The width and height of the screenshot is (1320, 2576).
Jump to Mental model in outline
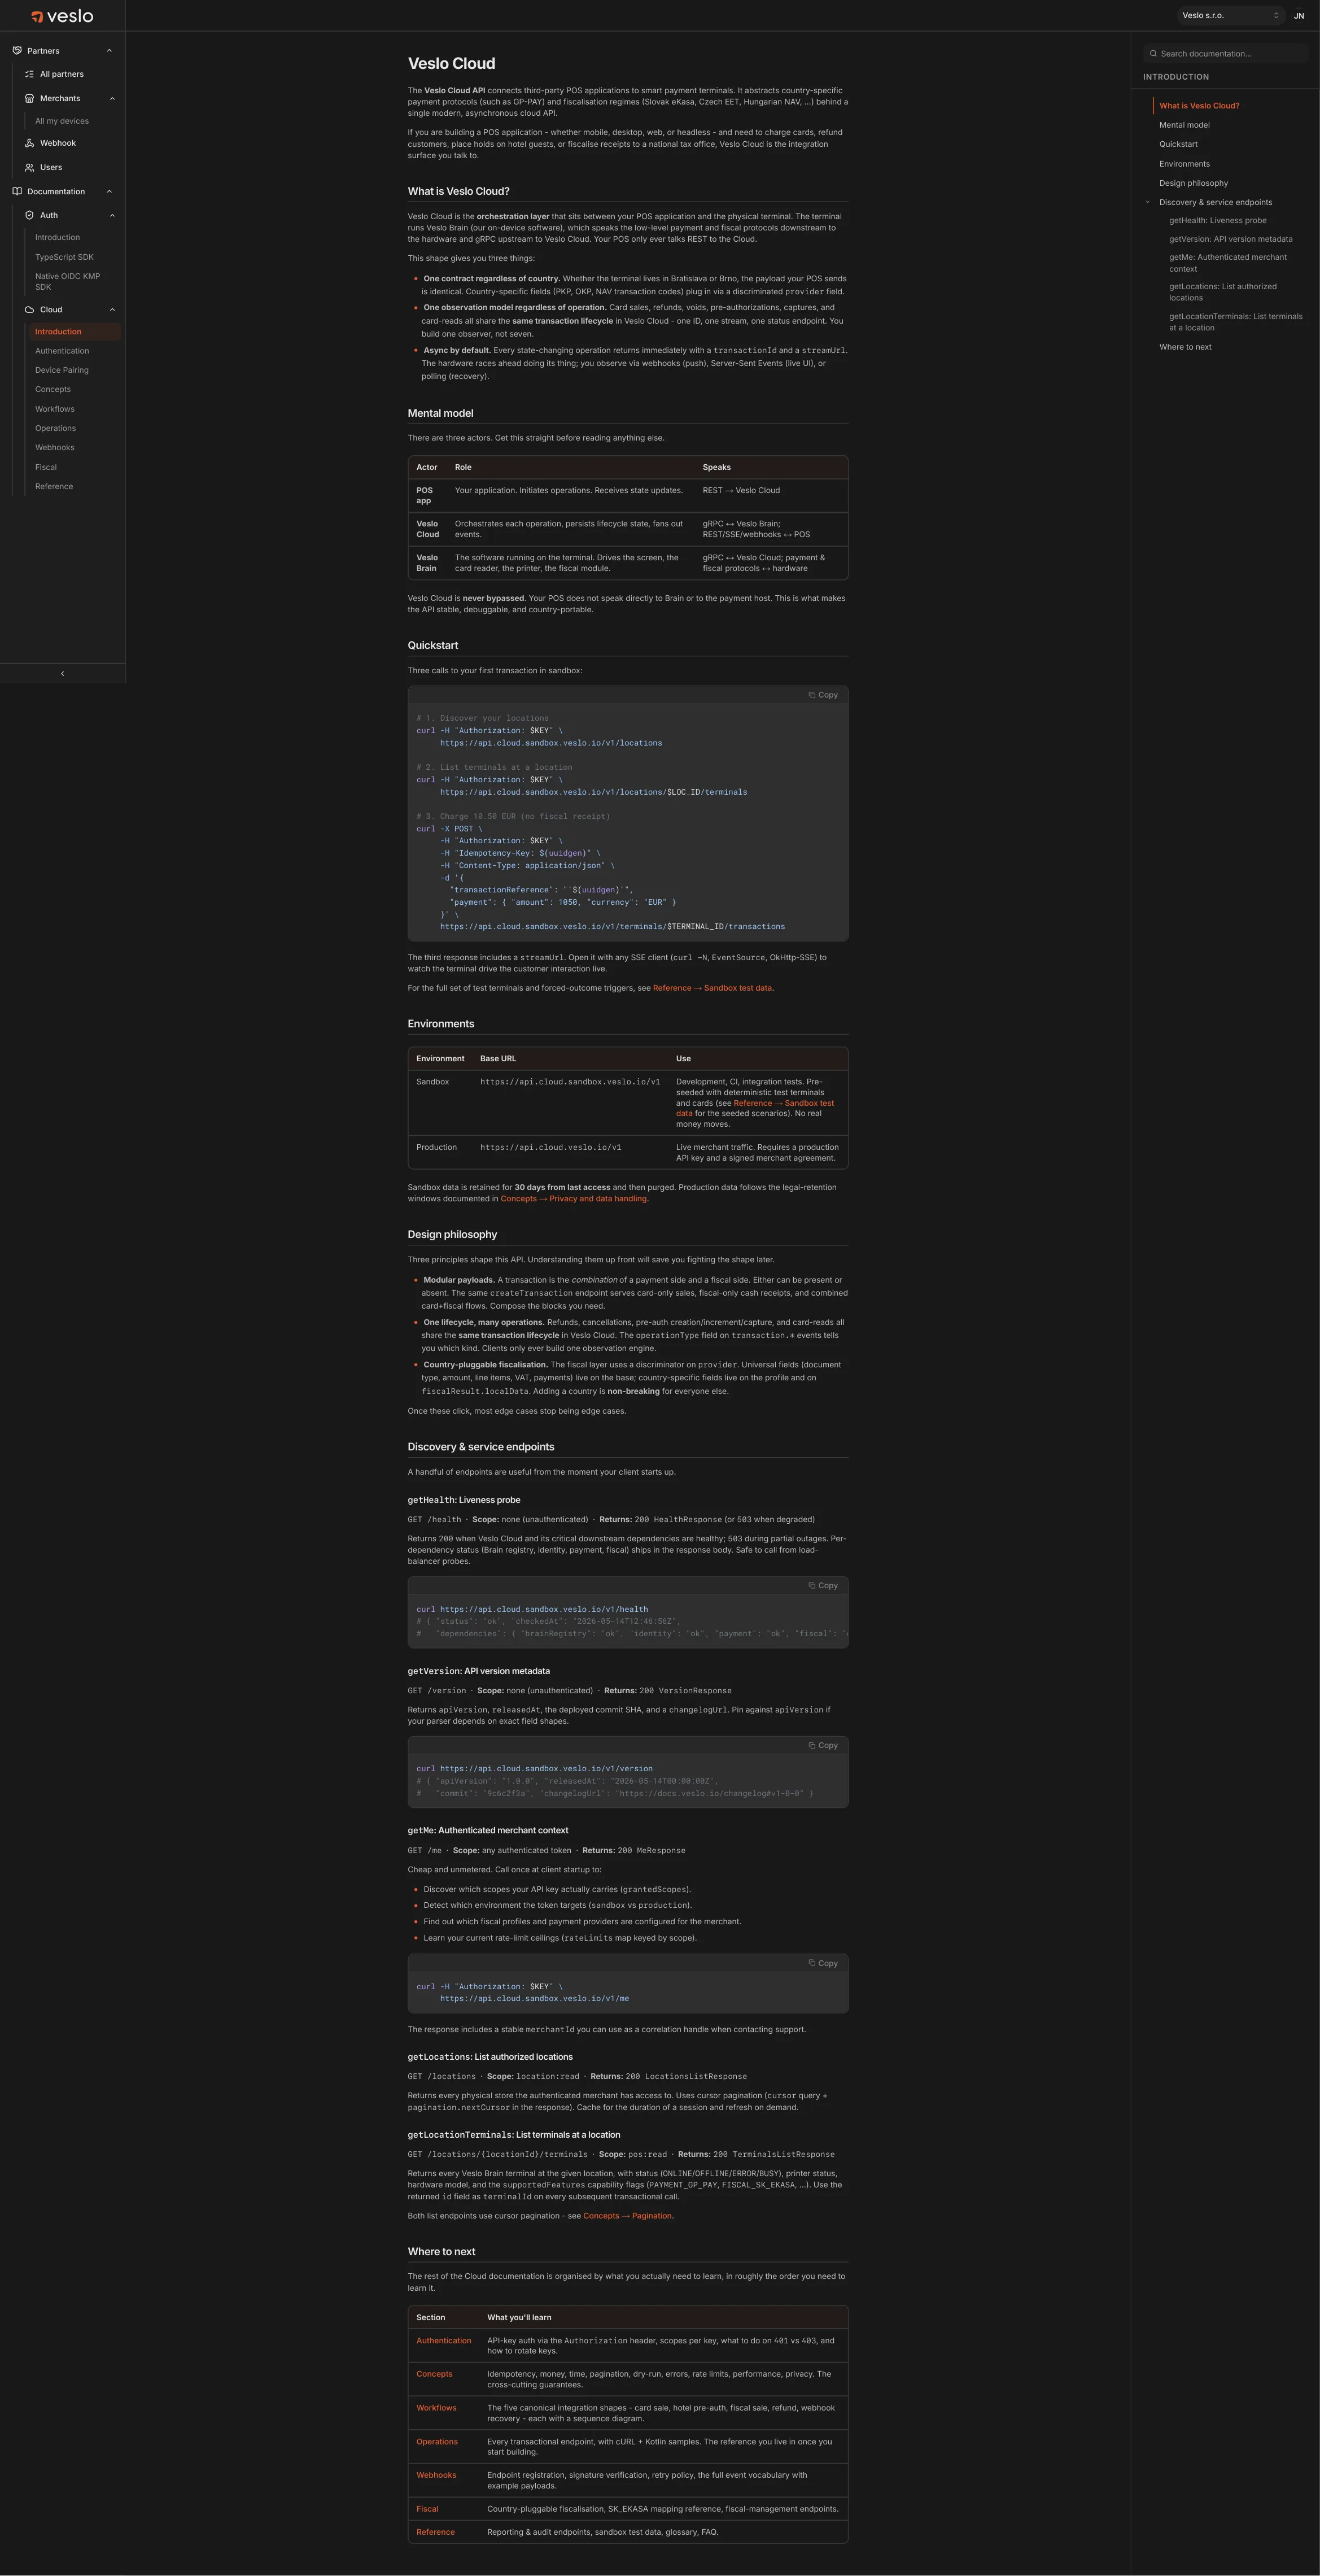1184,125
